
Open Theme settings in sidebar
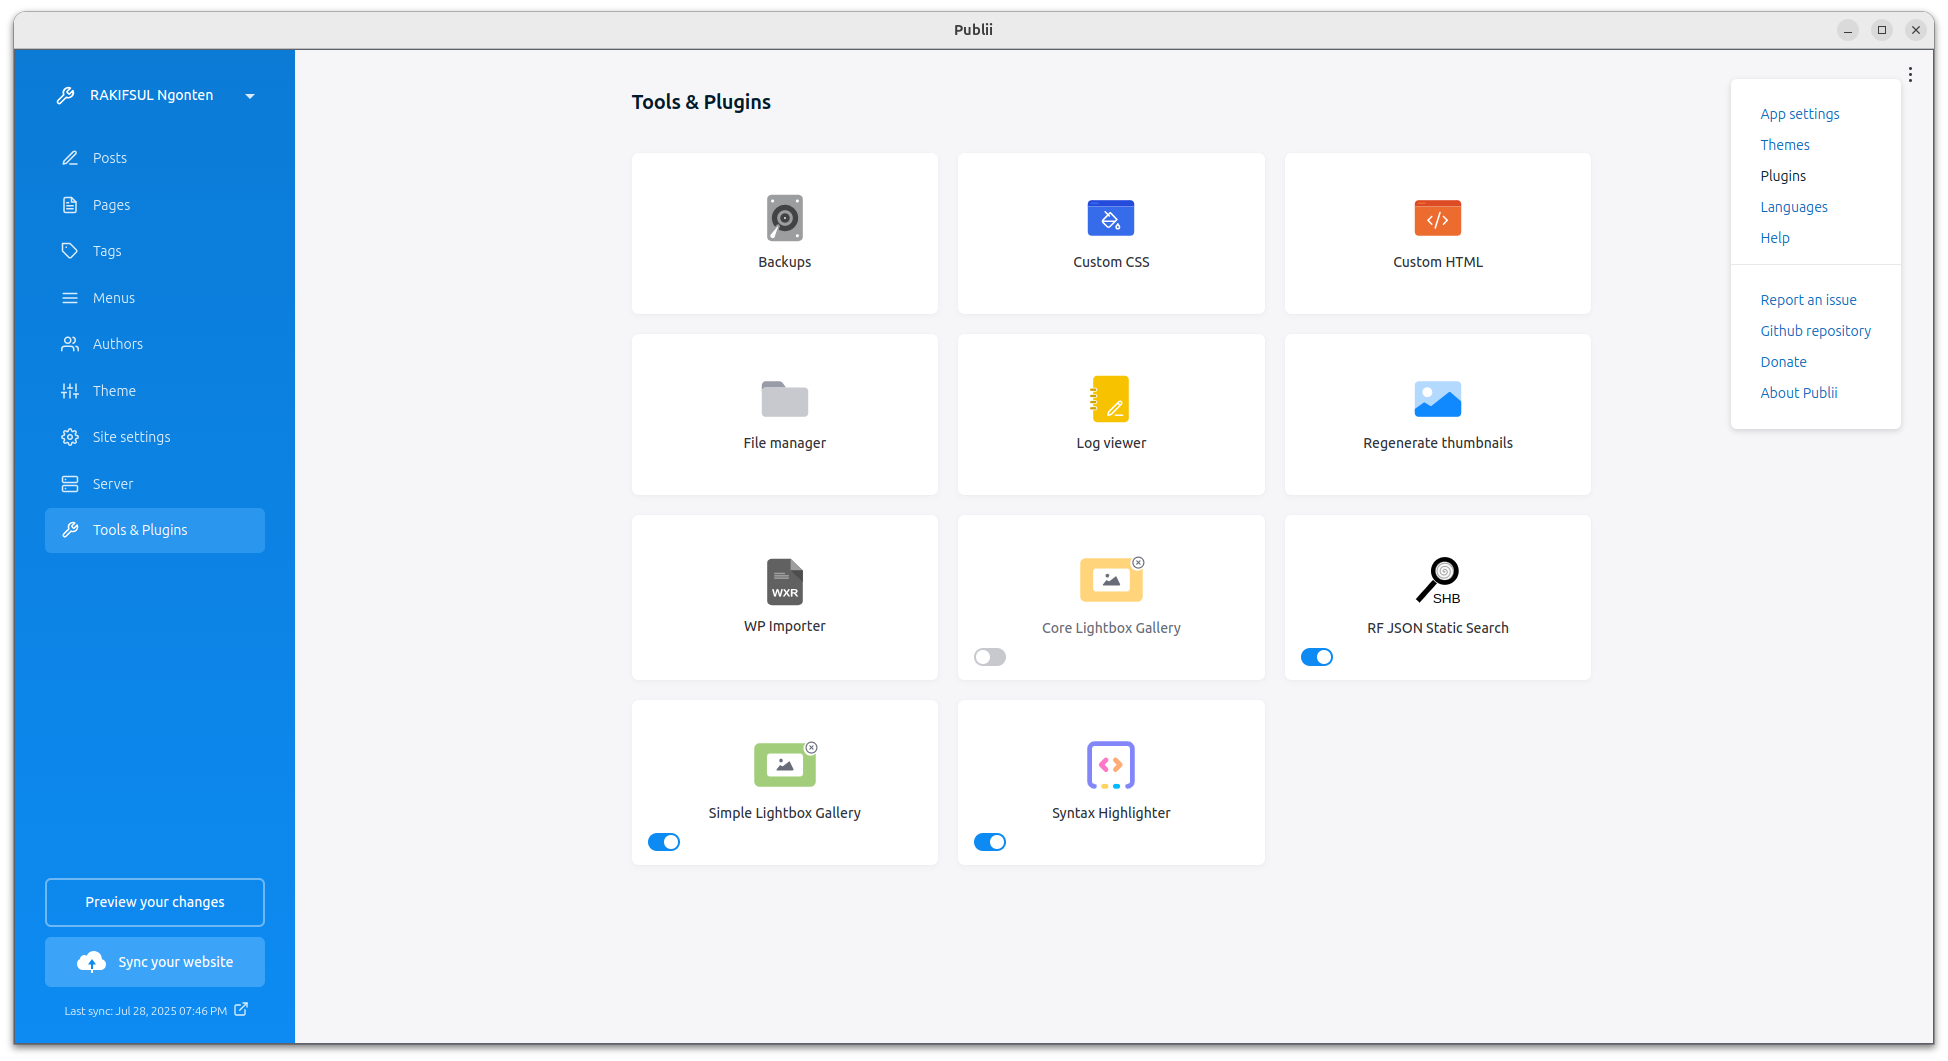[155, 391]
